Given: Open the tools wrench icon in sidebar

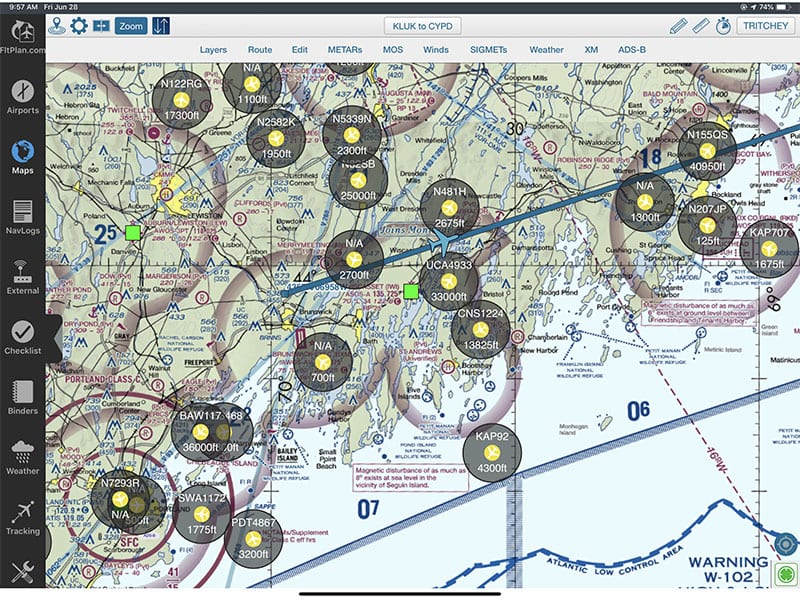Looking at the screenshot, I should coord(22,572).
